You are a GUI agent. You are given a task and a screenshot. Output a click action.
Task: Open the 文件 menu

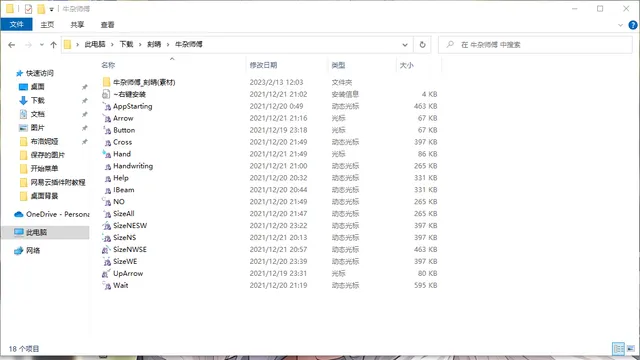pos(16,24)
